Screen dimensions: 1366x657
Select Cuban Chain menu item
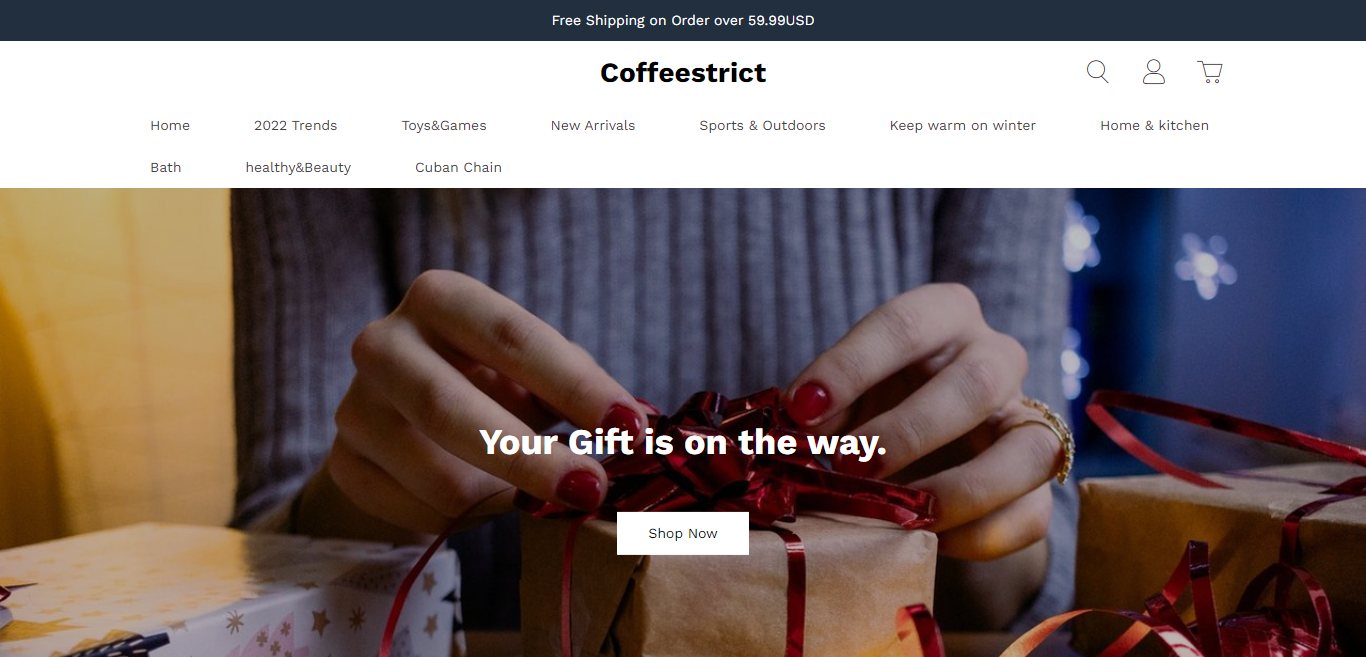coord(458,167)
